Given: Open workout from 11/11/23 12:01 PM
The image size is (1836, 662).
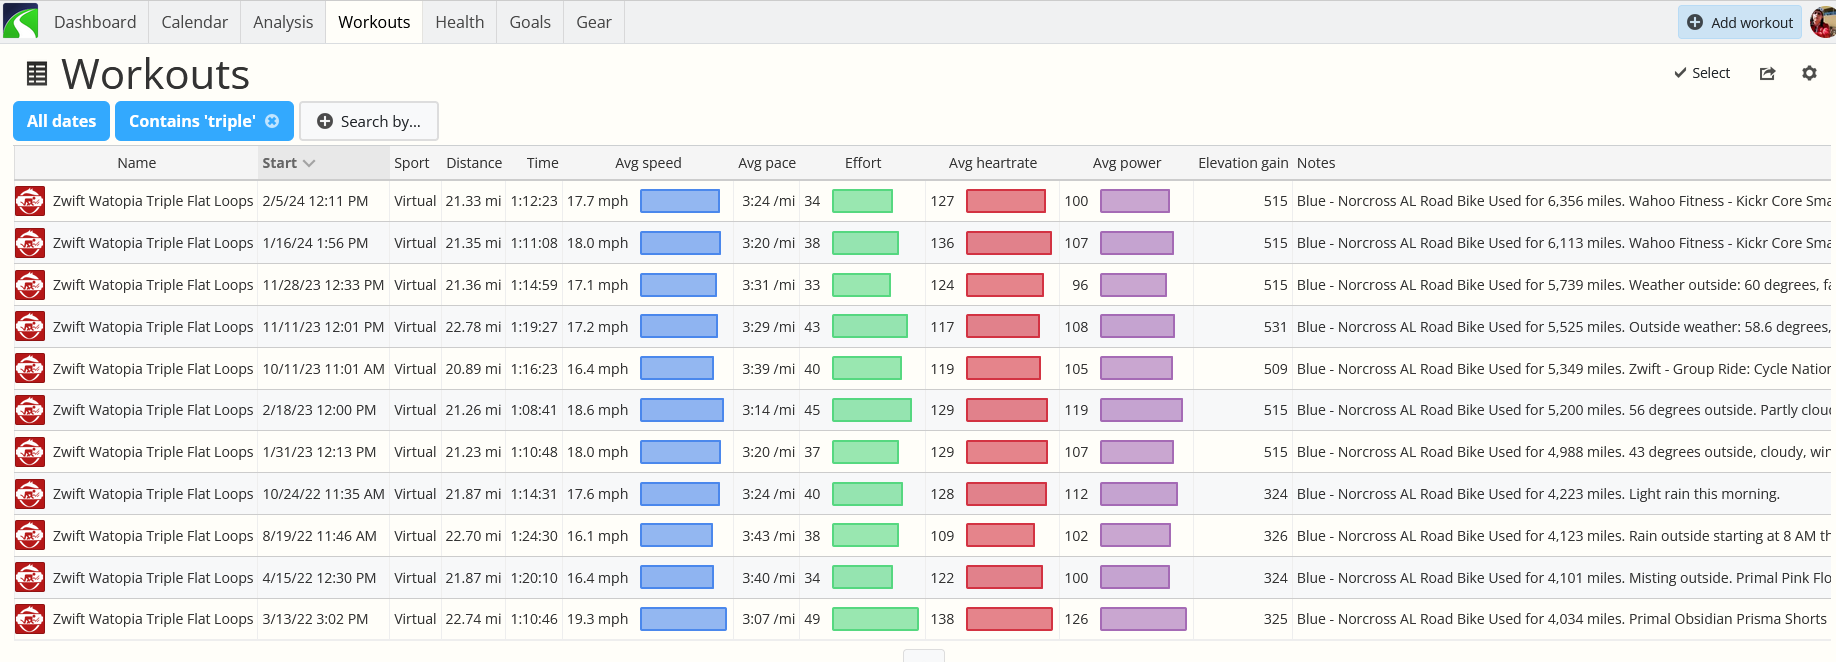Looking at the screenshot, I should tap(153, 327).
